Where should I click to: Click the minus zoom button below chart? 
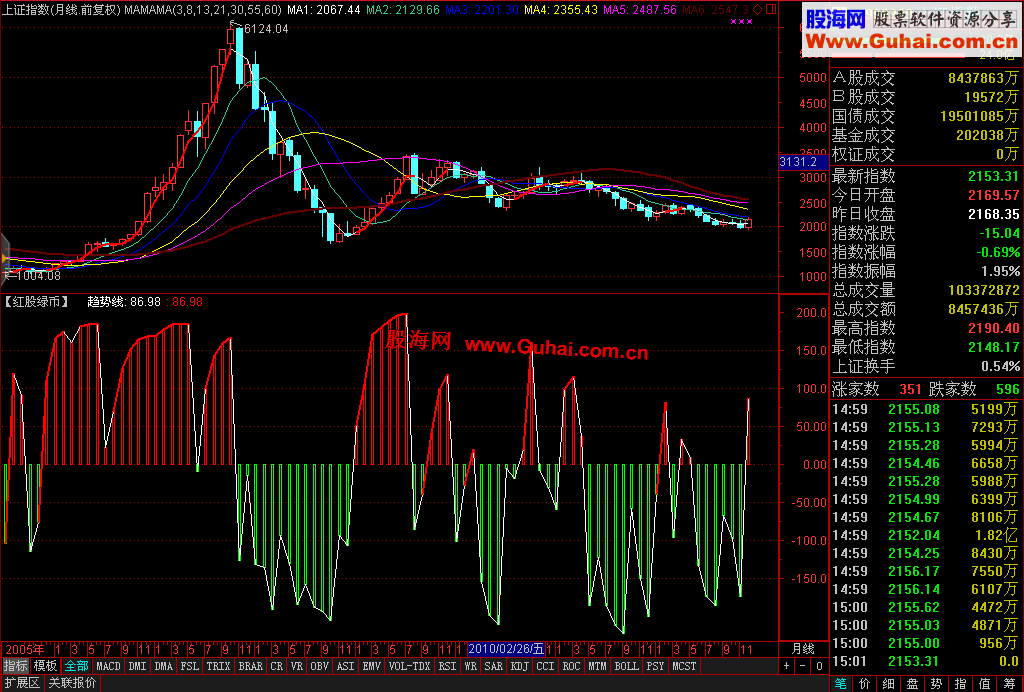tap(803, 666)
